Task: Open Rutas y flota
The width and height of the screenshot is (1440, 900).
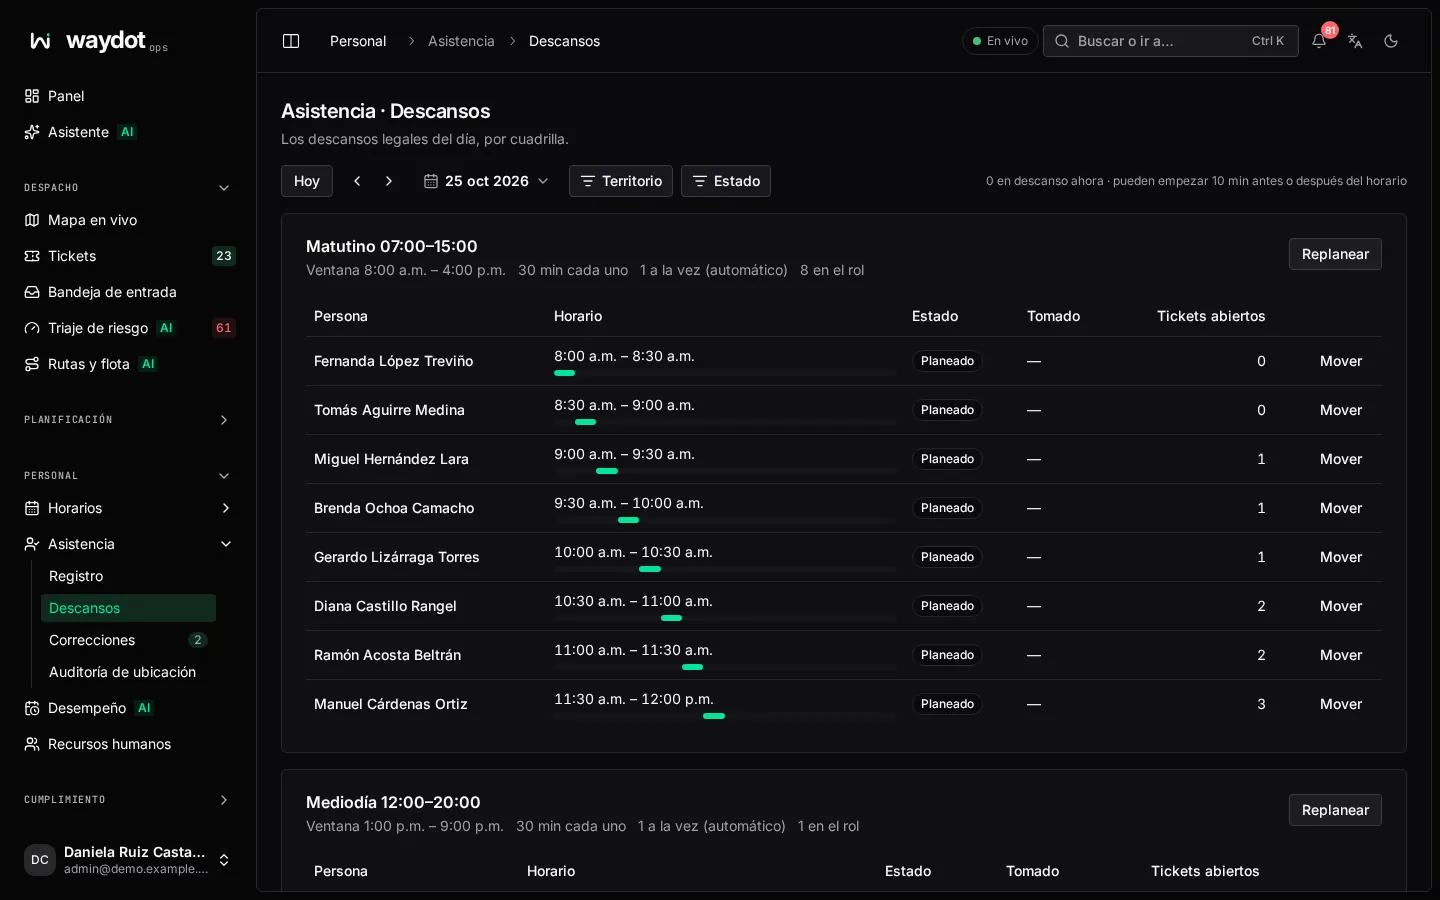Action: coord(128,364)
